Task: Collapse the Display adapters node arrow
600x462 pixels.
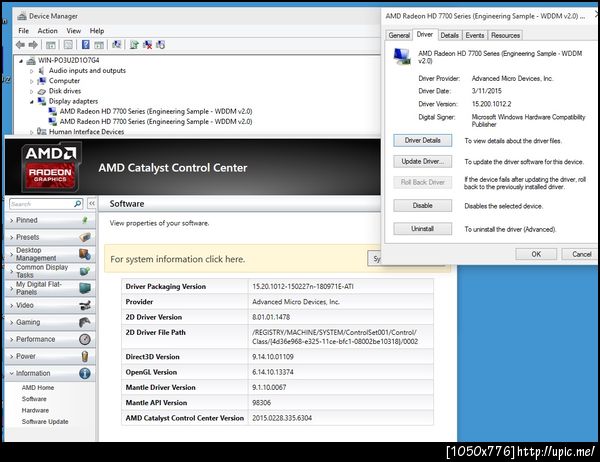Action: coord(32,101)
